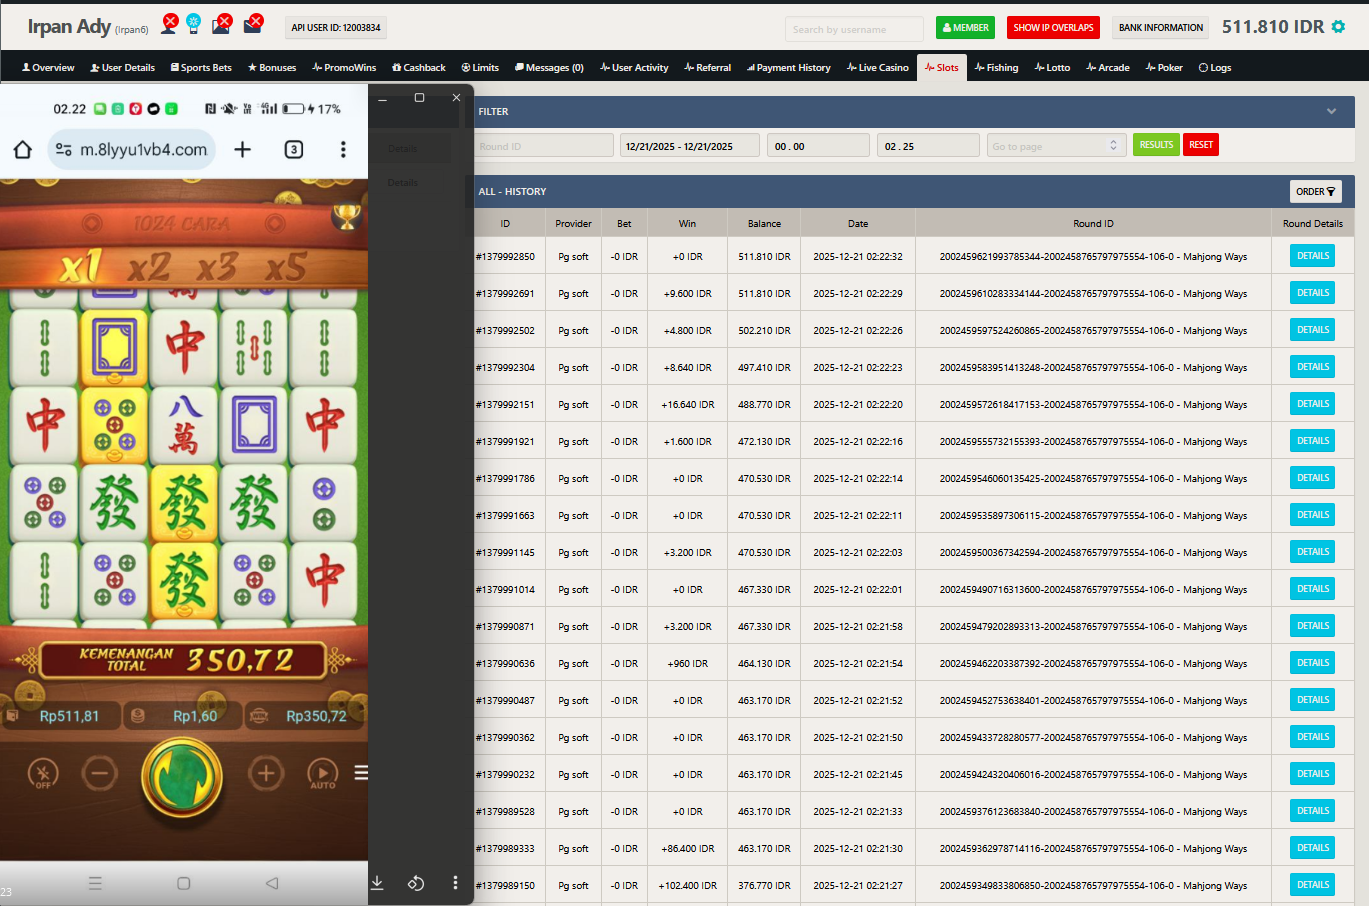Click the envelope icon with red X
Image resolution: width=1369 pixels, height=906 pixels.
coord(253,24)
